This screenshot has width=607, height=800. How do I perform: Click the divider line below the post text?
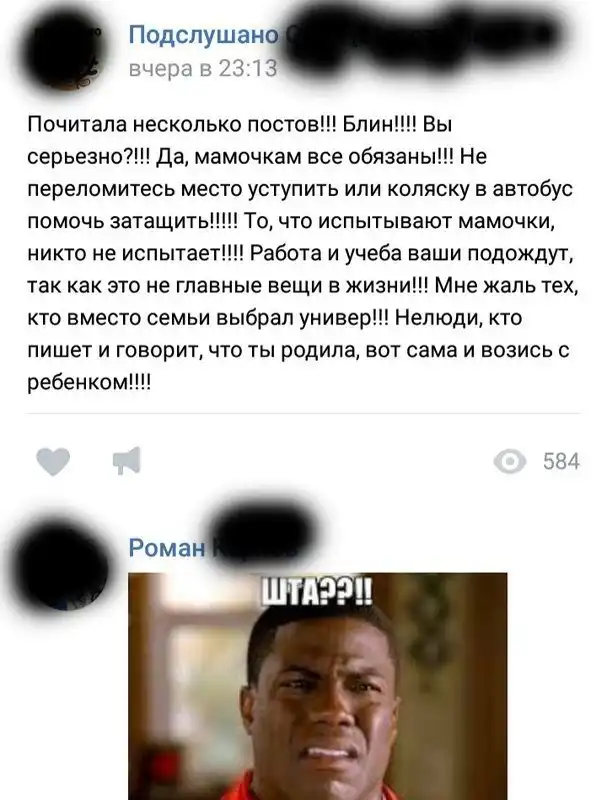[x=303, y=413]
